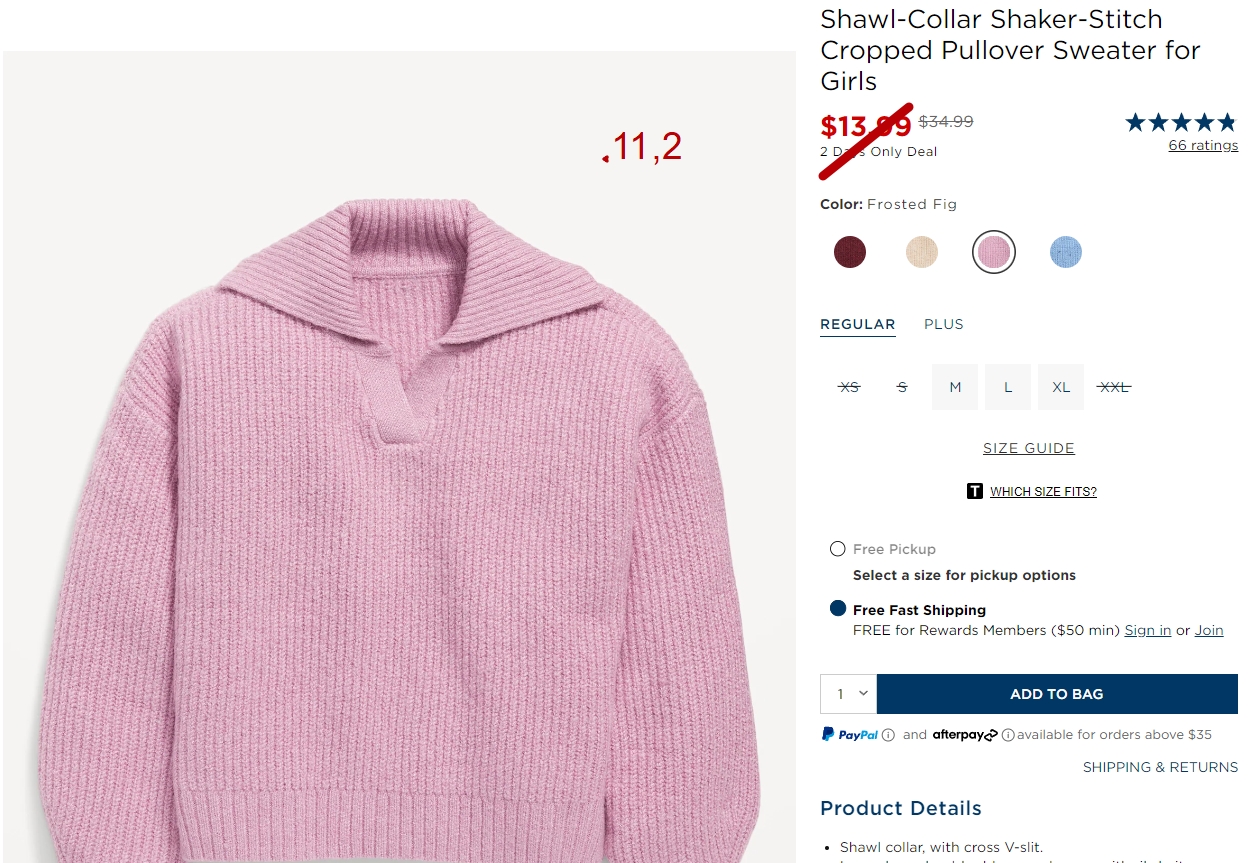The width and height of the screenshot is (1259, 863).
Task: Select size XL
Action: pyautogui.click(x=1061, y=387)
